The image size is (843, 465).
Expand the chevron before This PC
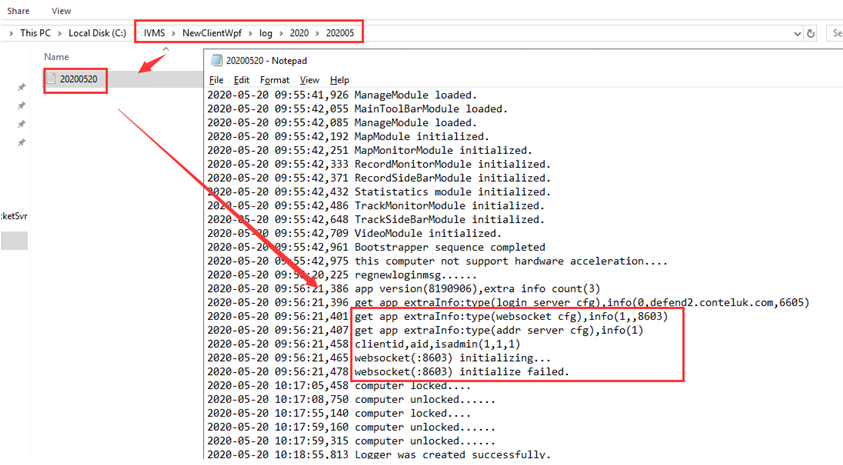pos(11,33)
